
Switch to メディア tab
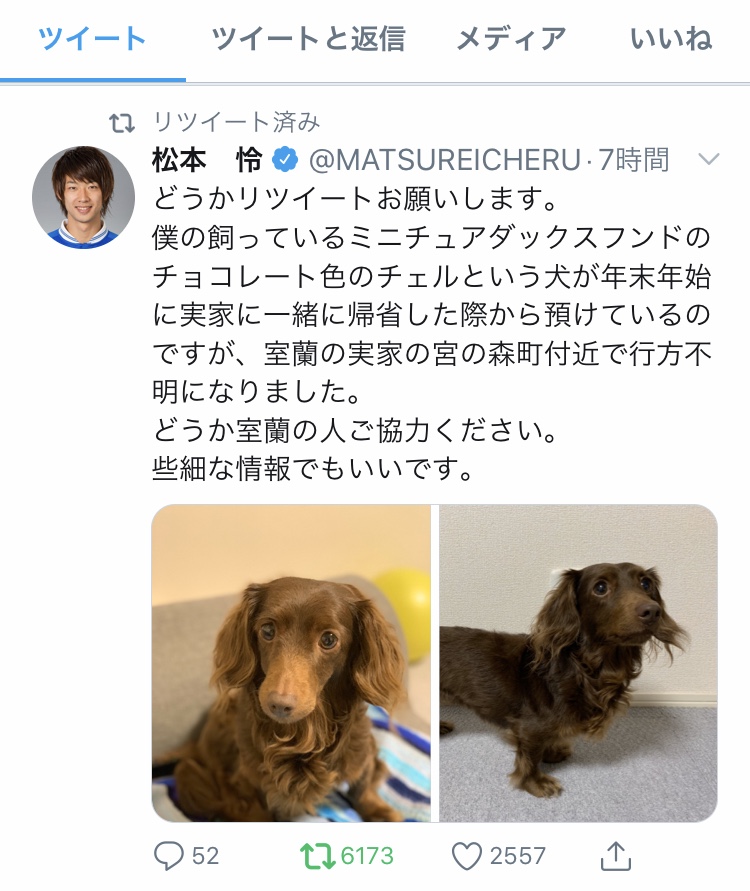[x=511, y=39]
